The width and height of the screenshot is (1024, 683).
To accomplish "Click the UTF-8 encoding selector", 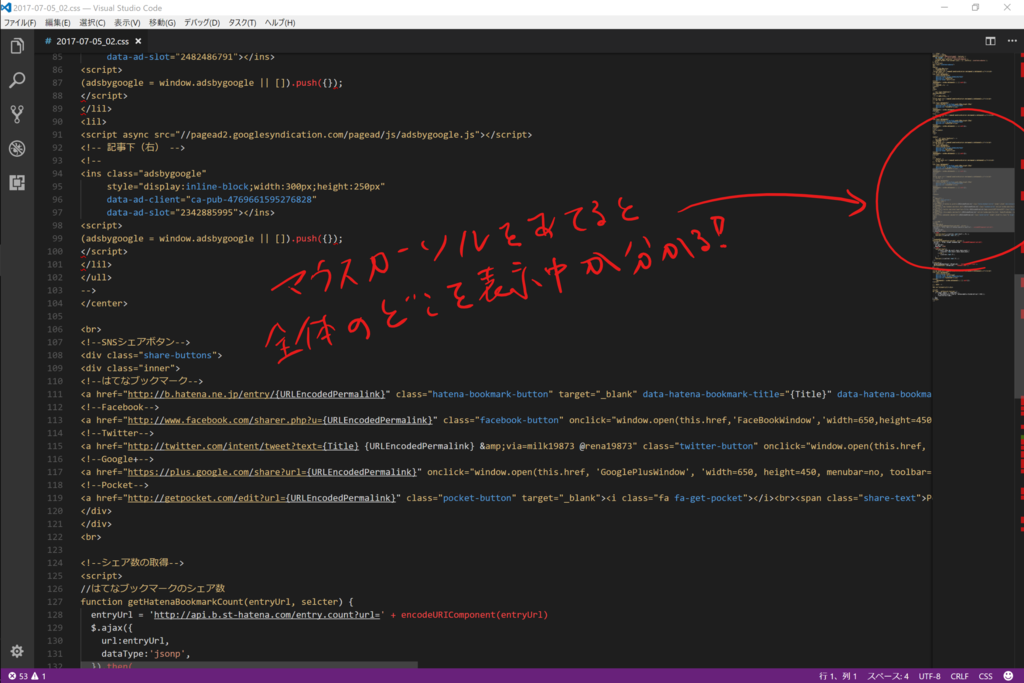I will click(x=929, y=676).
